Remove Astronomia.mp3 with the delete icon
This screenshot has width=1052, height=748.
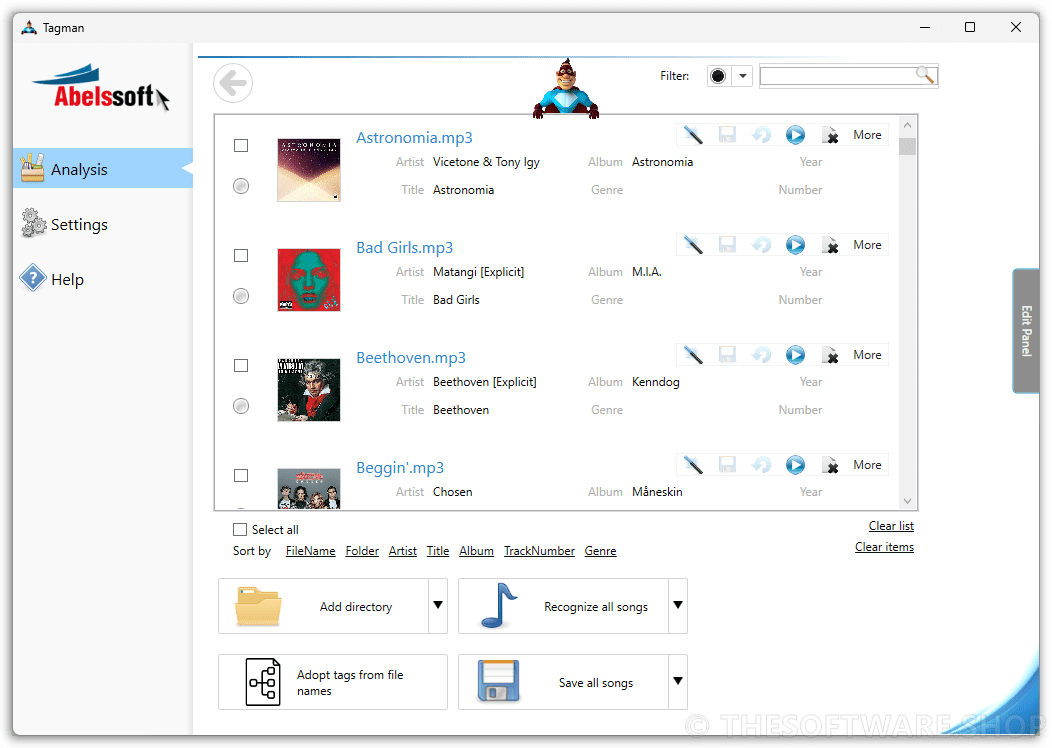831,136
